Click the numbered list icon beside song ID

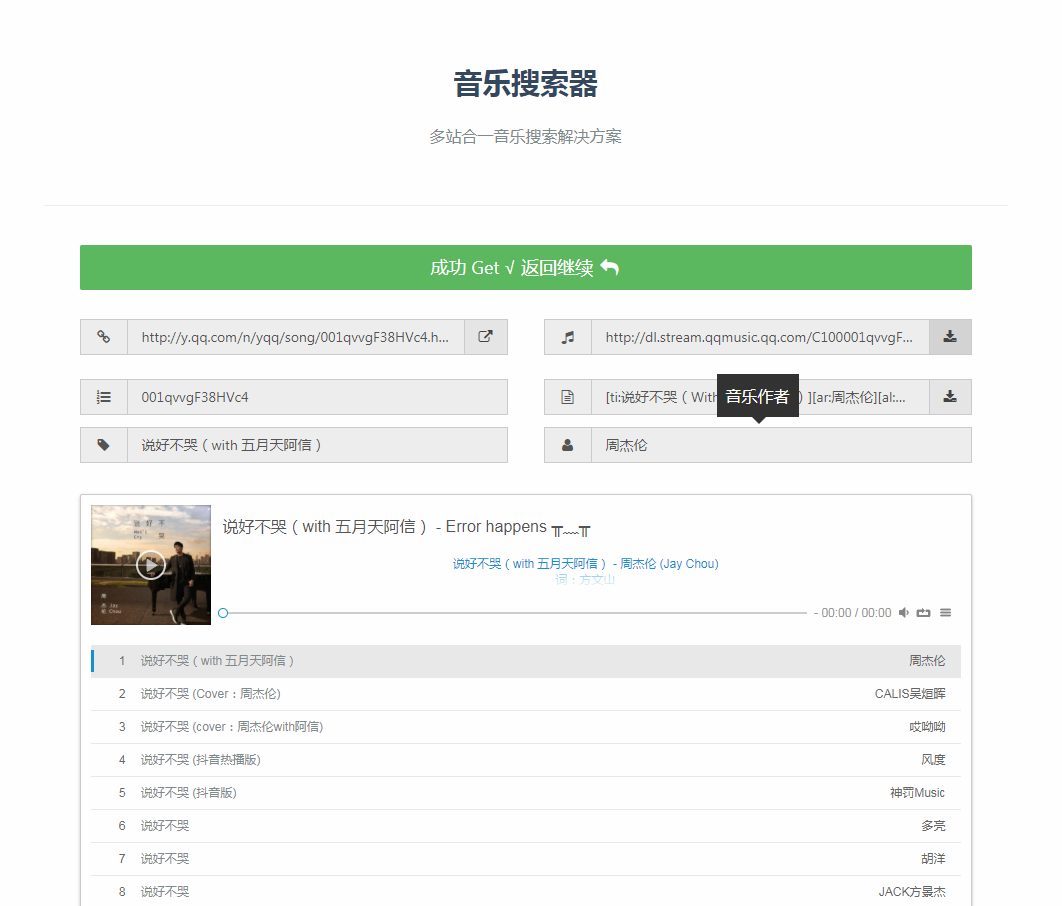click(104, 397)
